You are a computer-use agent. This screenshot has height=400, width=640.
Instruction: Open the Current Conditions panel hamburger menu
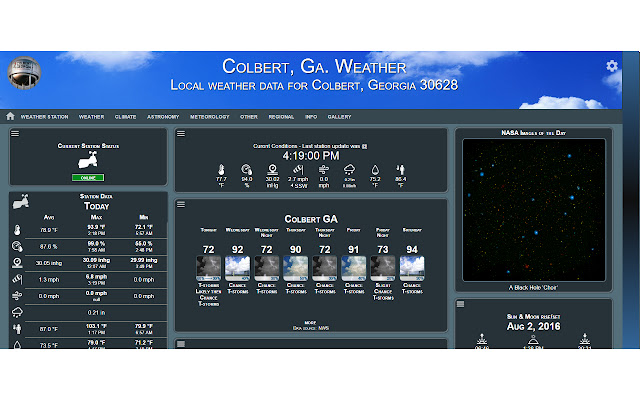tap(181, 133)
